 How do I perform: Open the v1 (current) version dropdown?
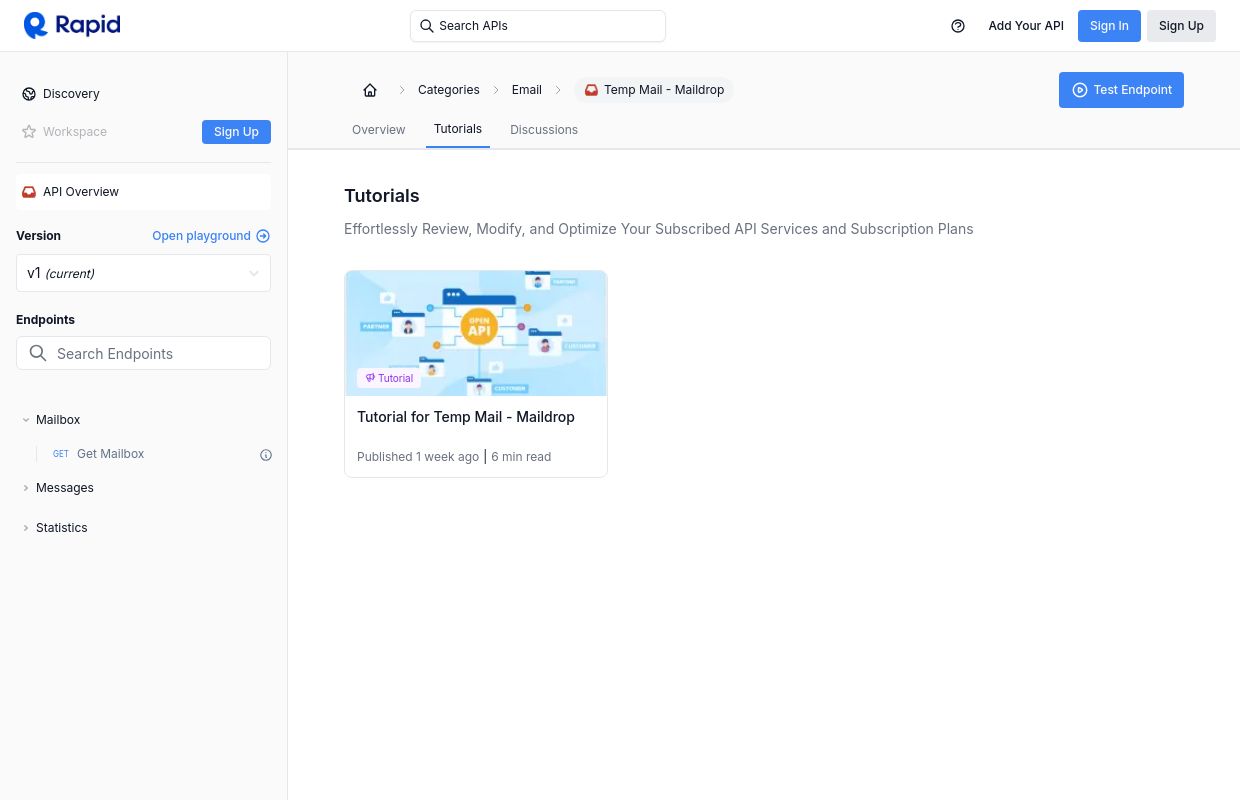coord(143,273)
